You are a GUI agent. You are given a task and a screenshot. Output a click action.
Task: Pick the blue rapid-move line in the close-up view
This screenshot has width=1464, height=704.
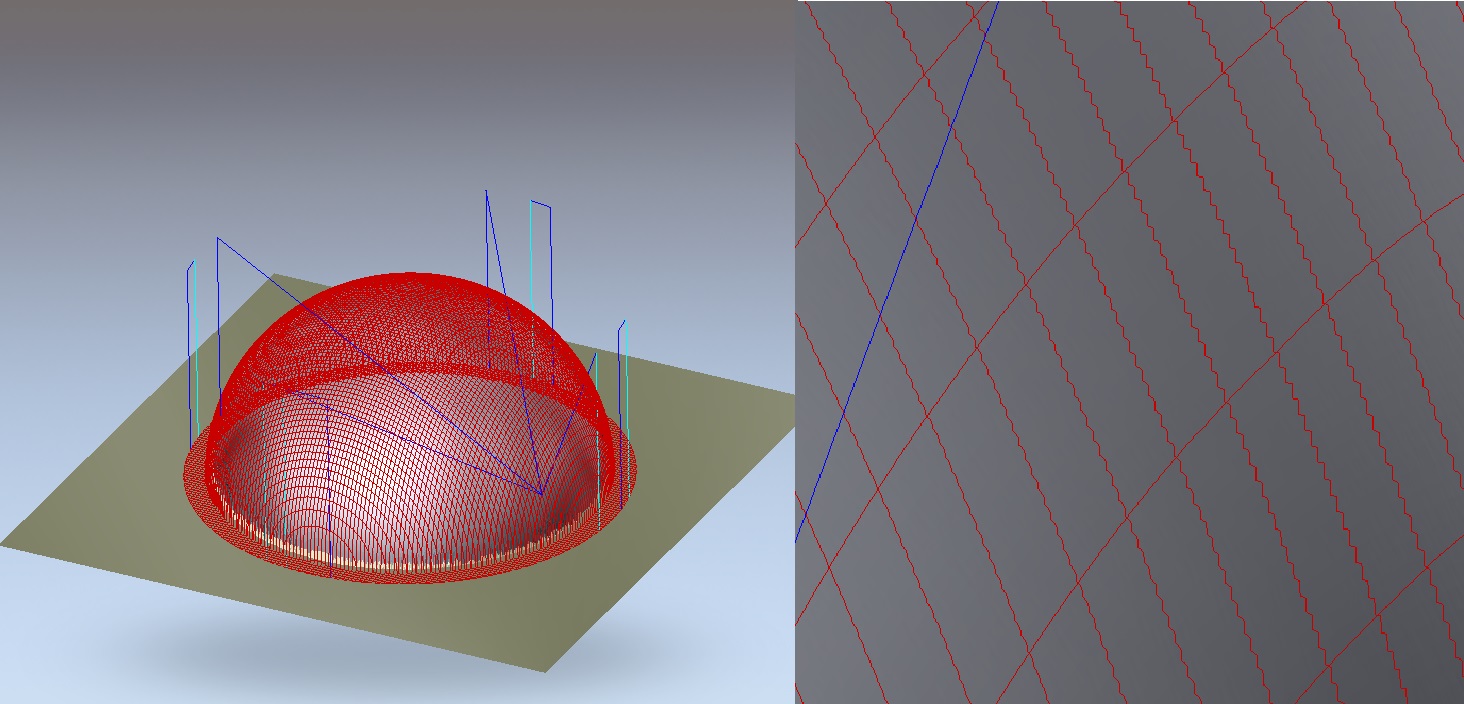897,270
